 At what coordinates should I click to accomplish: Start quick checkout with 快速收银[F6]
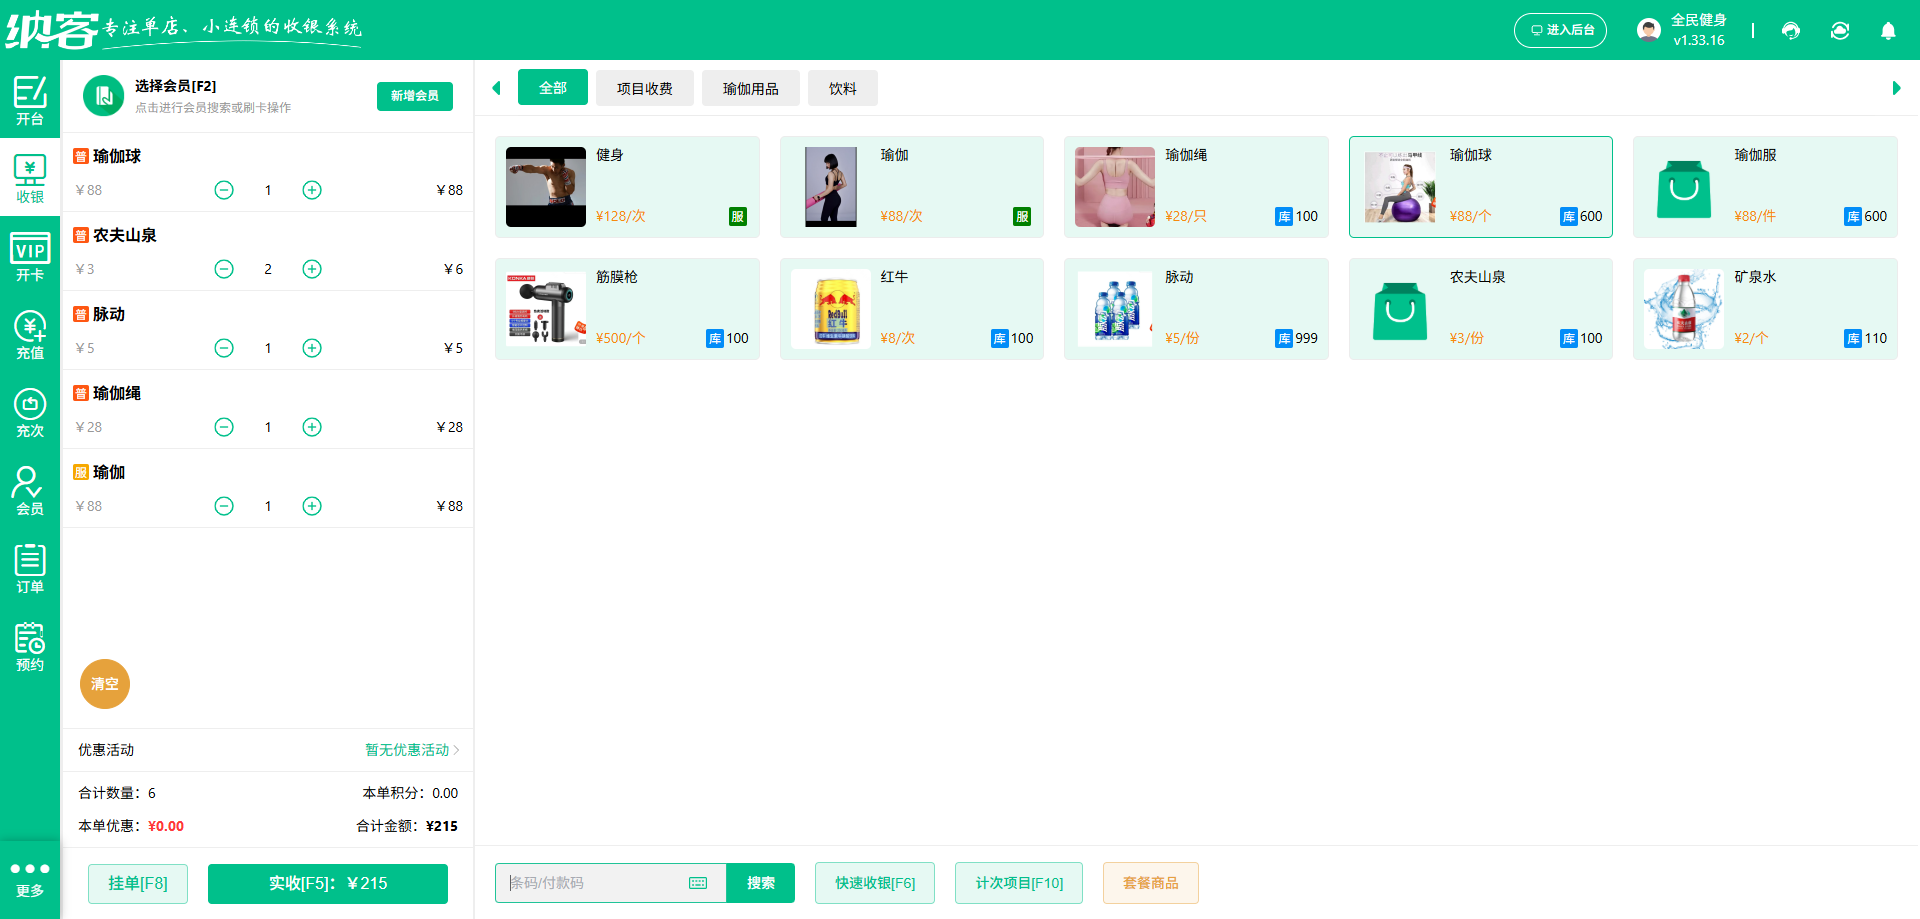[x=874, y=883]
